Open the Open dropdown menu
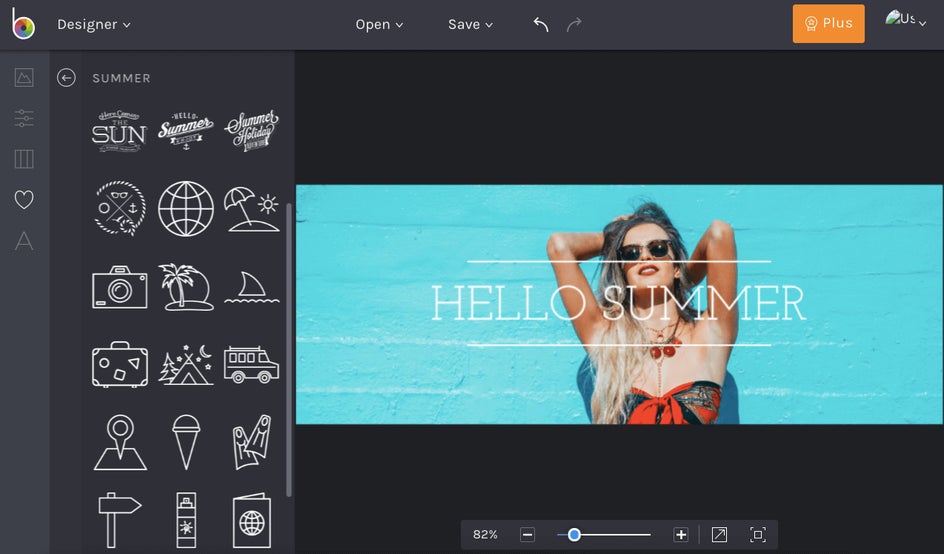This screenshot has width=944, height=554. pos(379,25)
